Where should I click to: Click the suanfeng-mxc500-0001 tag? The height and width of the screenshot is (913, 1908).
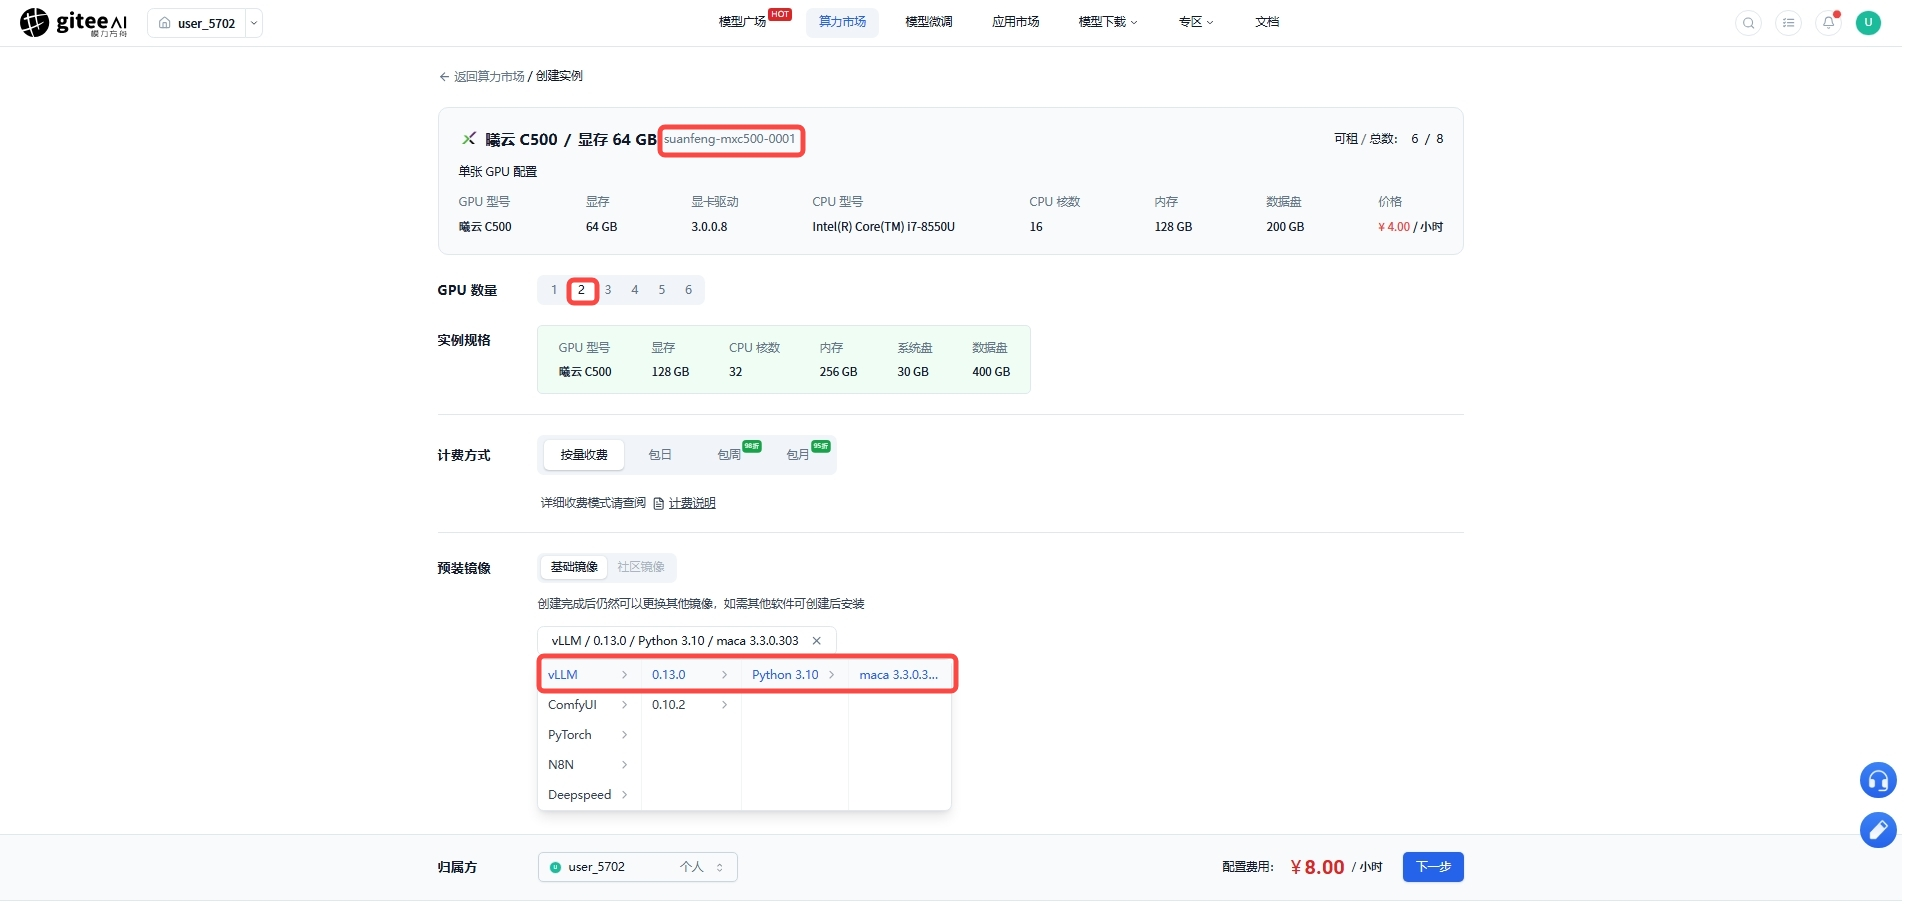coord(730,139)
